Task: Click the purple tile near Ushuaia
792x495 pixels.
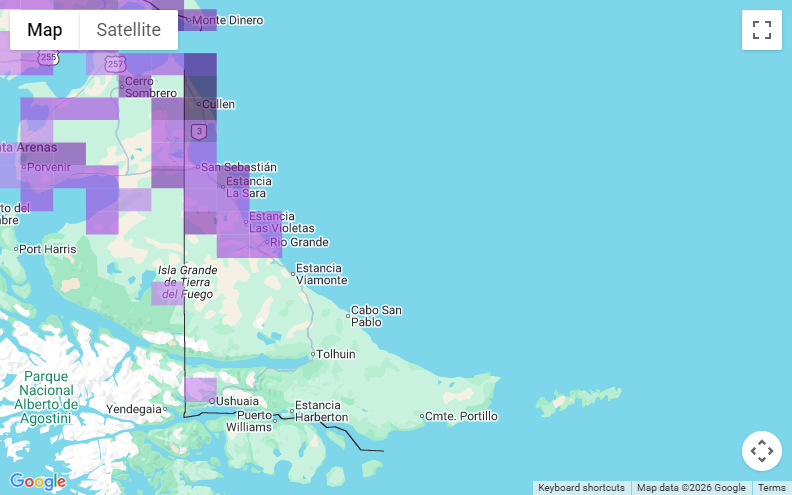Action: click(x=200, y=388)
